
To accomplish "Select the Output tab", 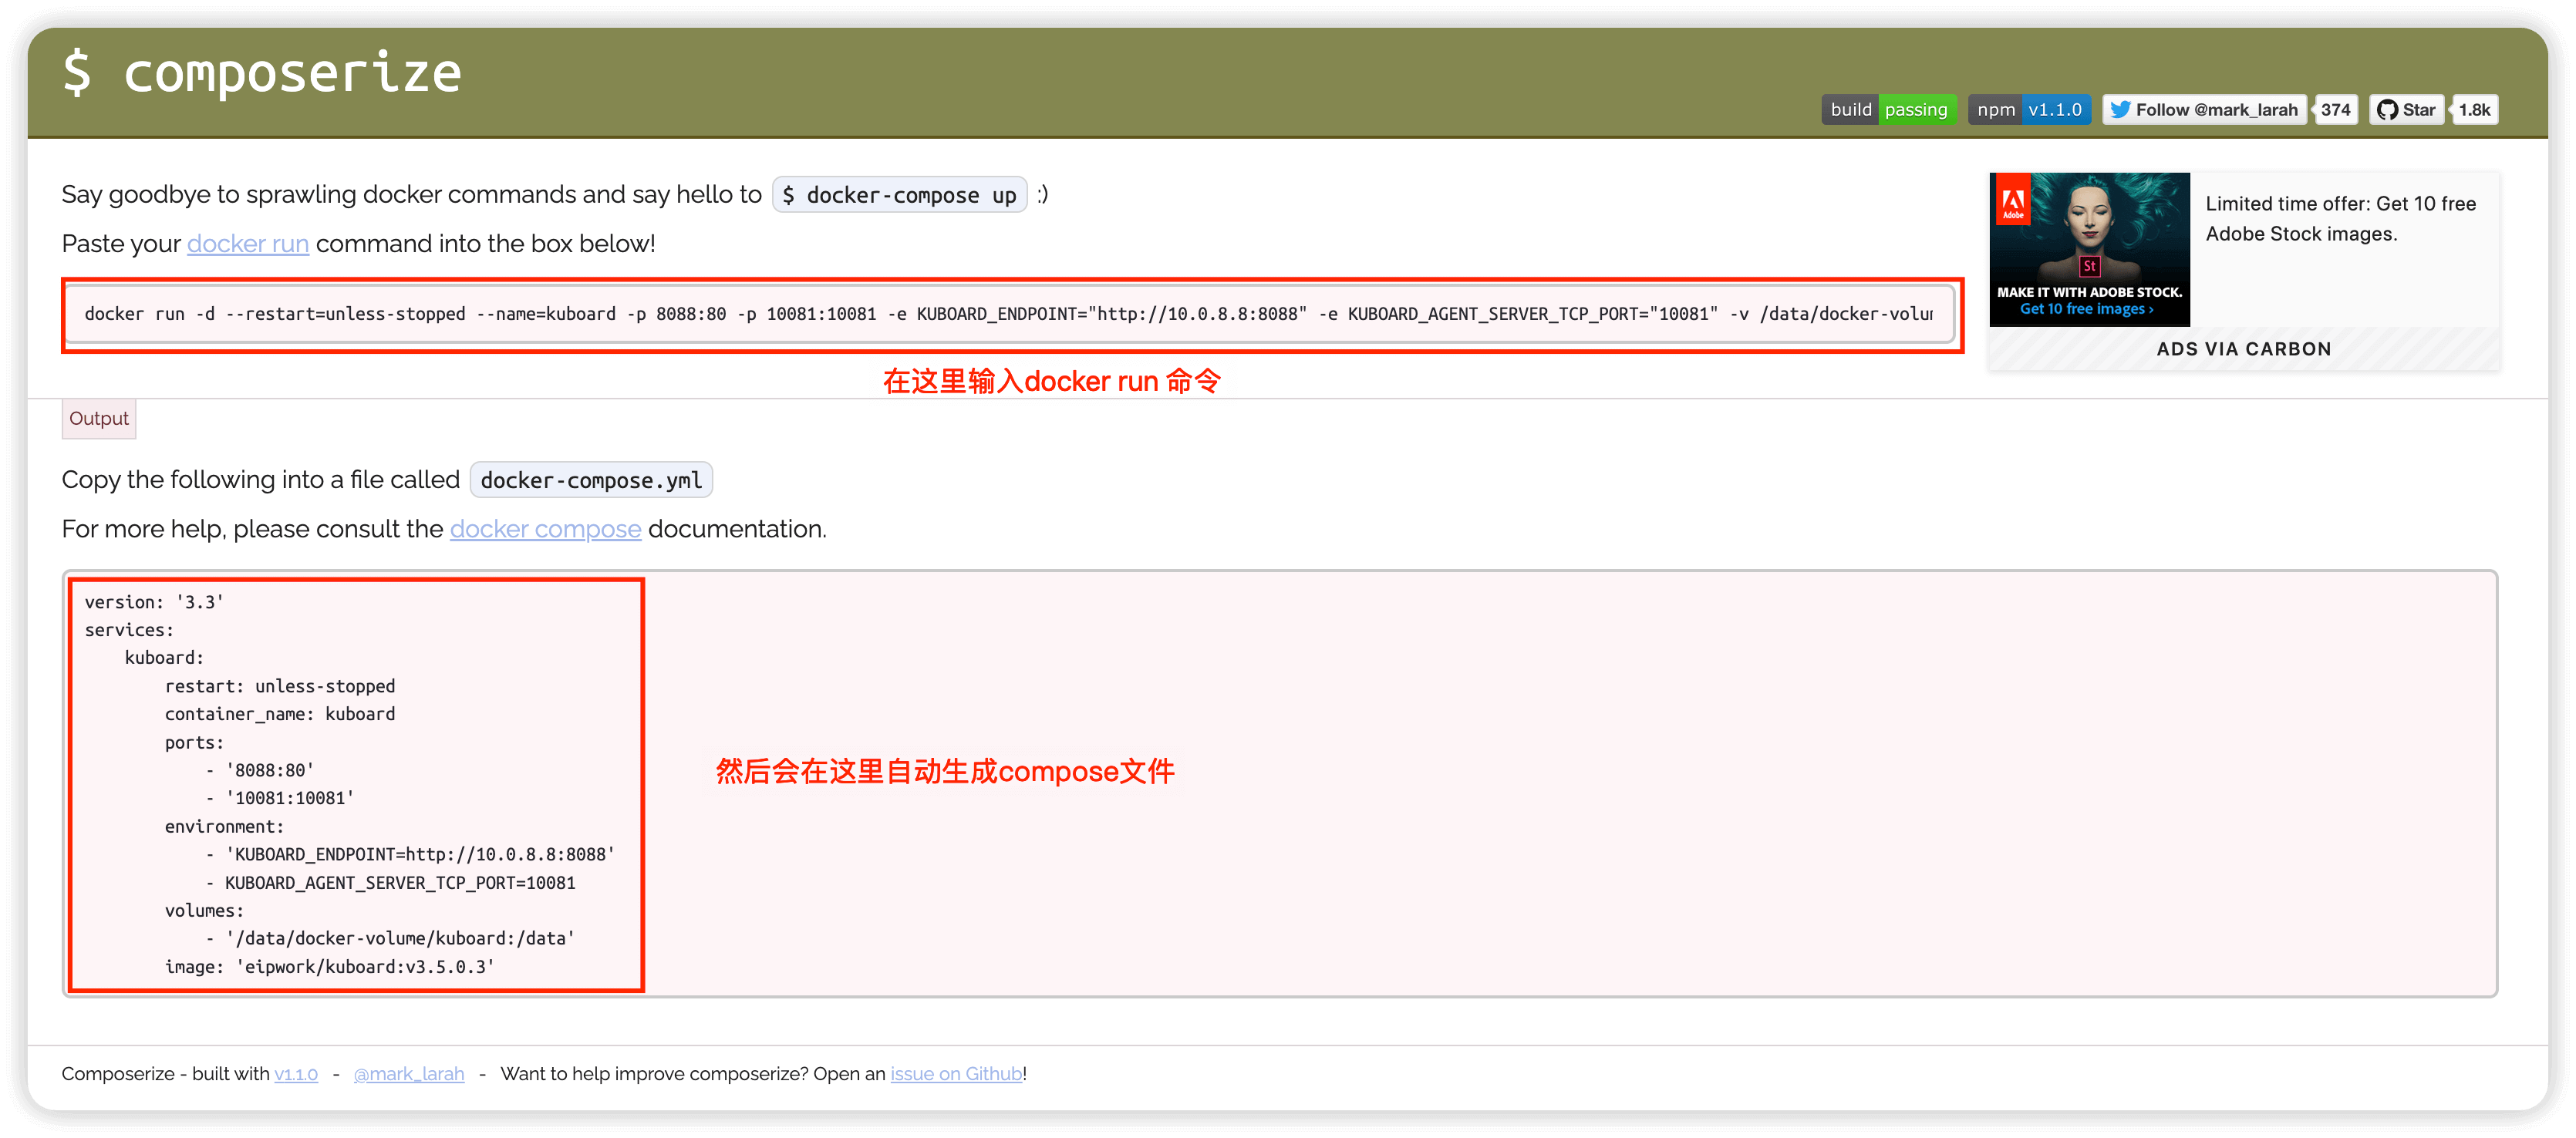I will pos(99,419).
